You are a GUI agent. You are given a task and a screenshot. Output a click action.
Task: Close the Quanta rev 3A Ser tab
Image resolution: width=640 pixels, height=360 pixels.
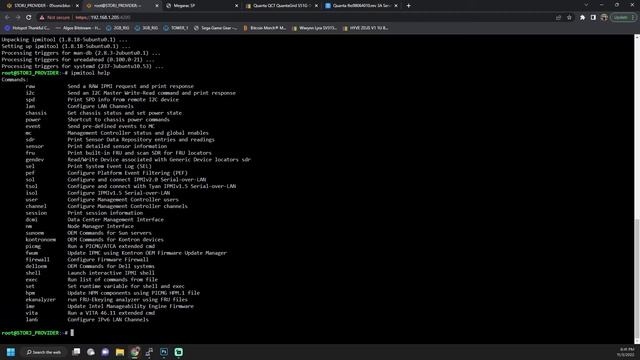point(396,6)
